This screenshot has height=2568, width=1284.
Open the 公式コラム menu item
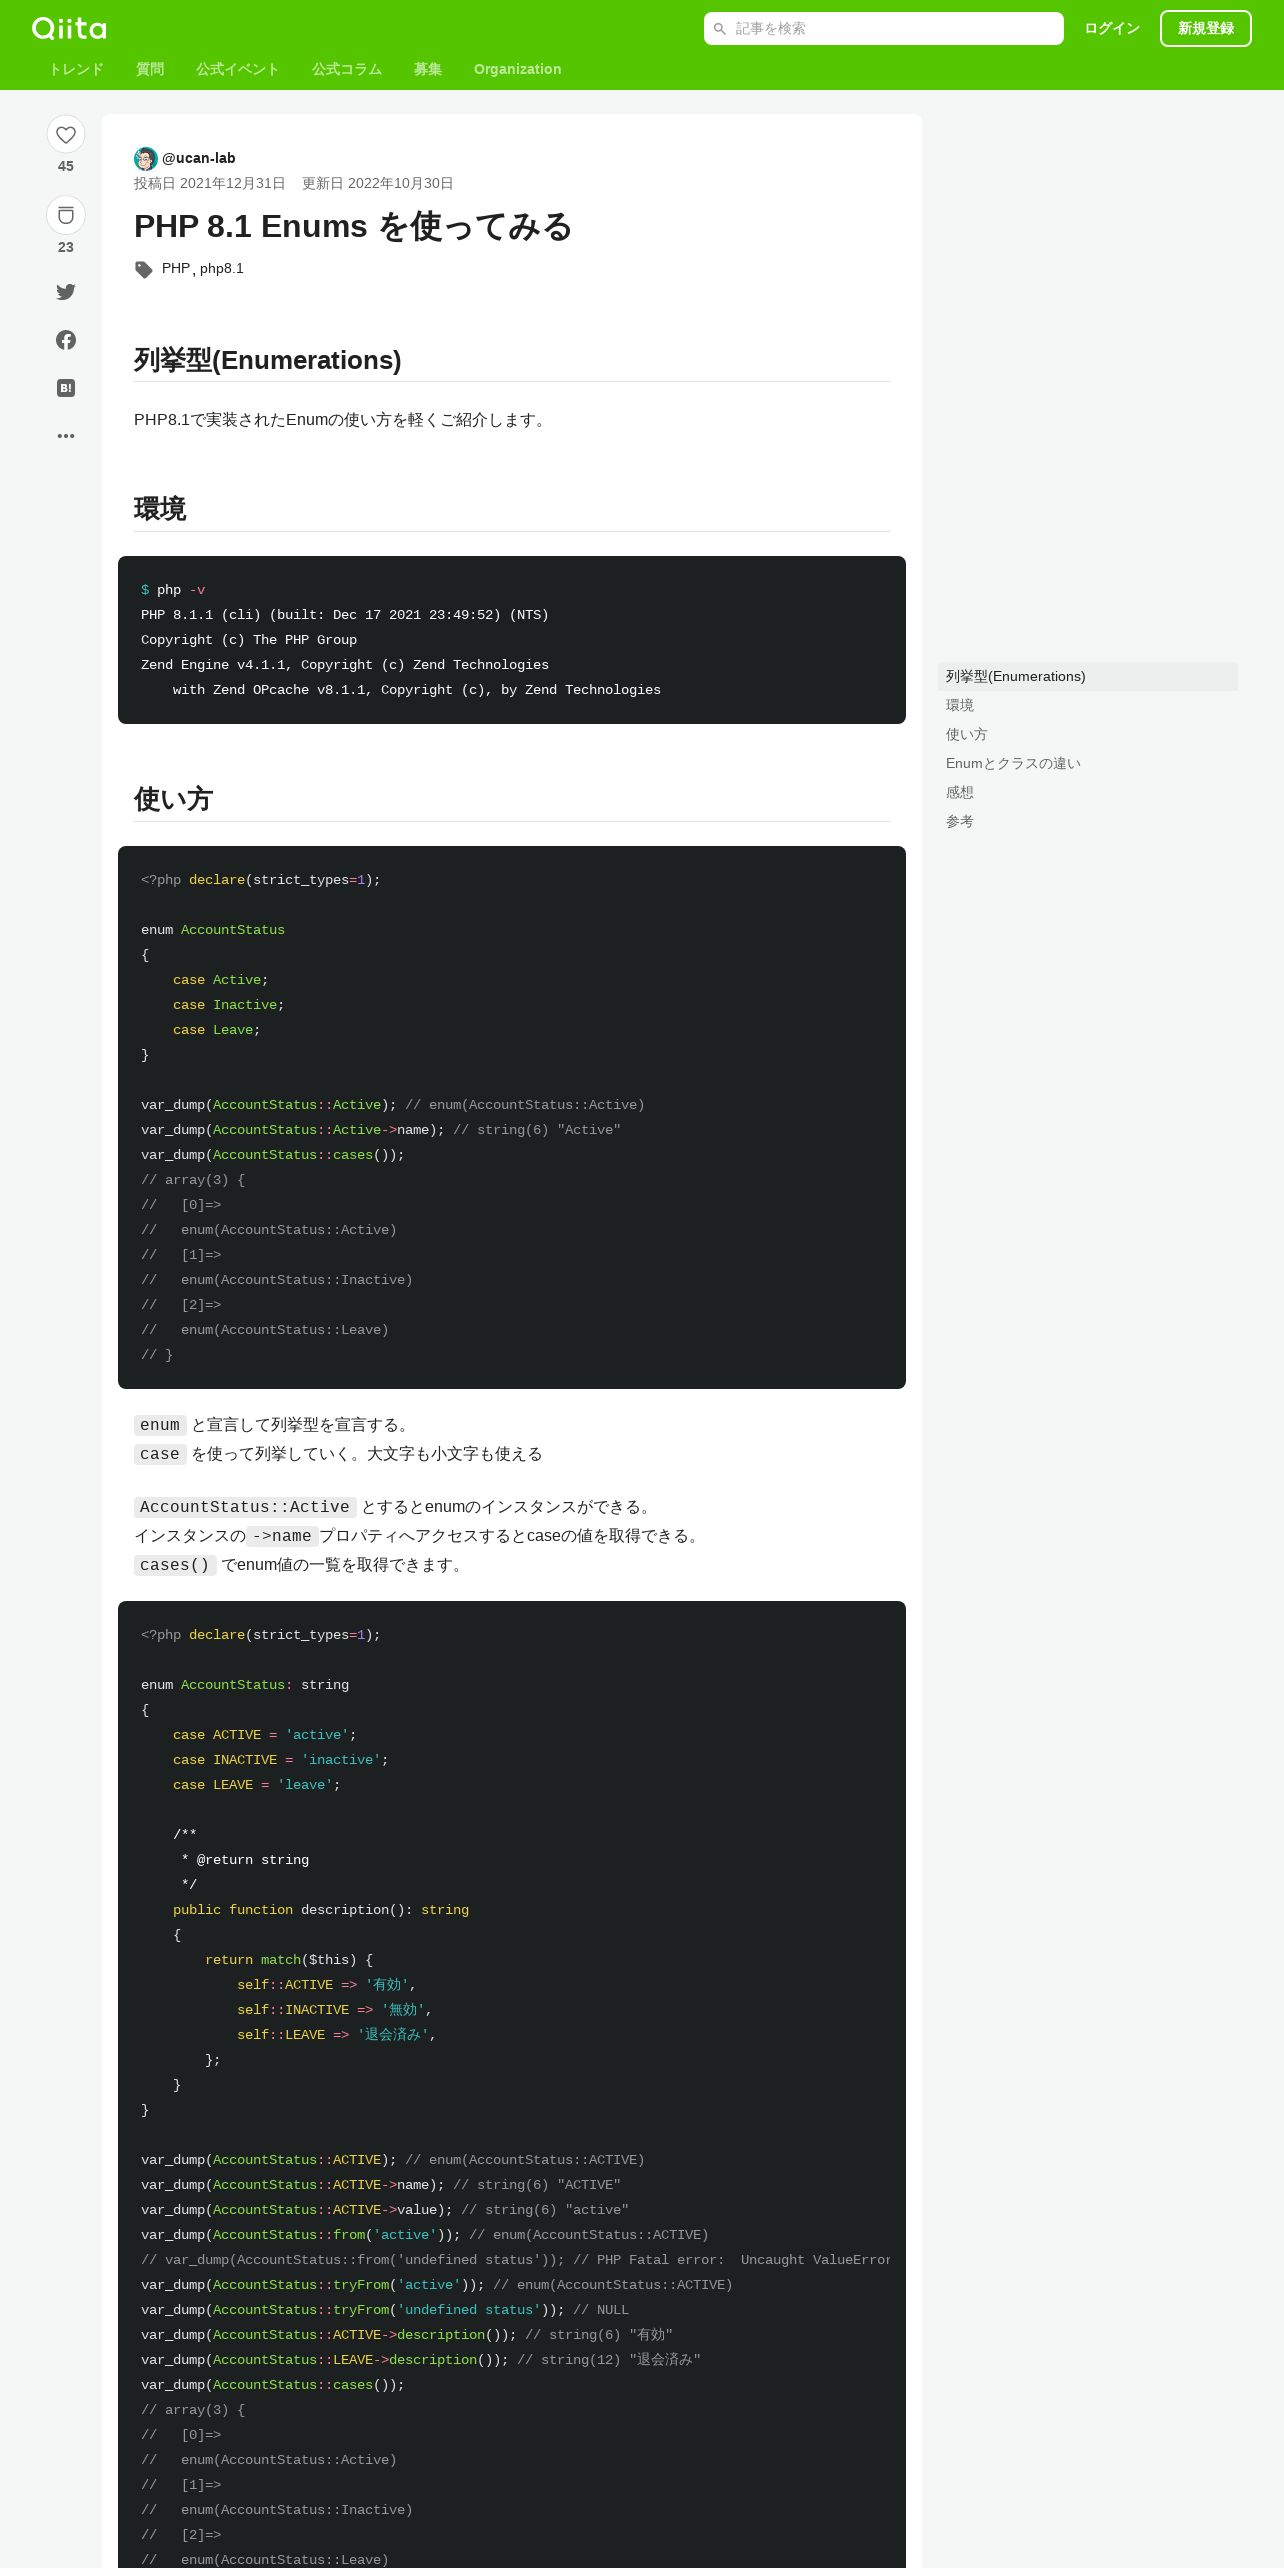click(347, 69)
